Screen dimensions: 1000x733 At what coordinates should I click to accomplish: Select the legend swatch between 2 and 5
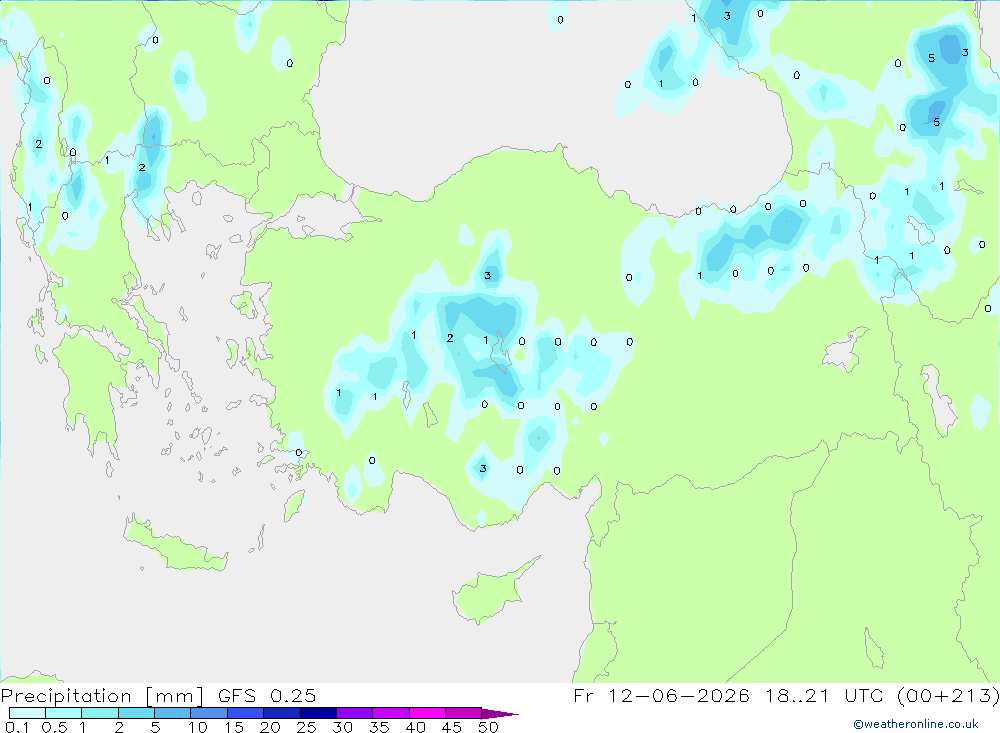pos(136,713)
